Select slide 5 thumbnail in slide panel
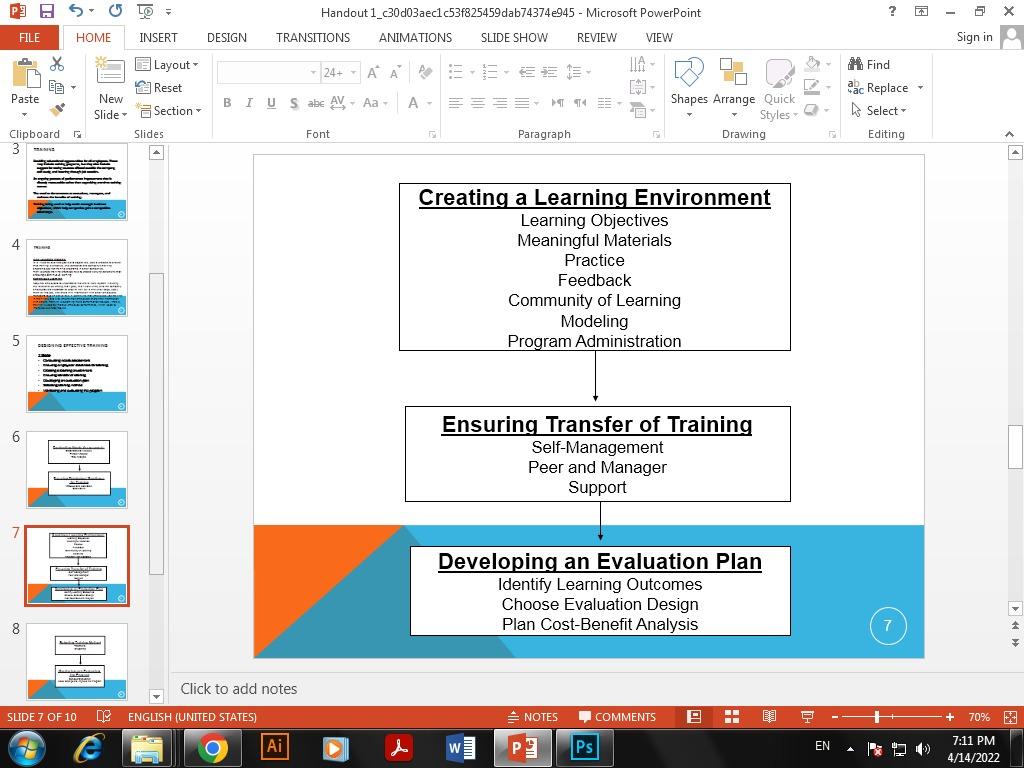 click(x=75, y=372)
